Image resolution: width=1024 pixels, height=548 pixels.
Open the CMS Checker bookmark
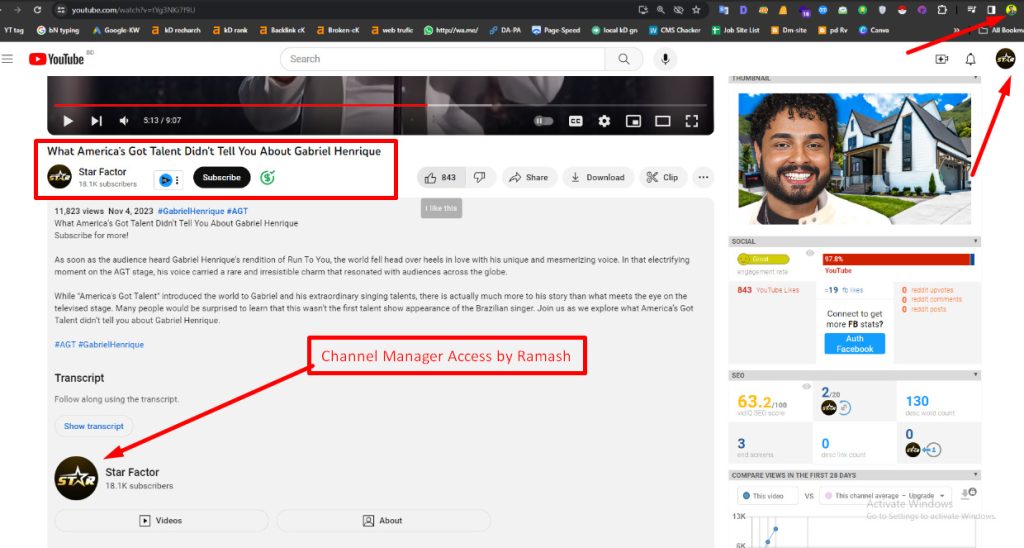pos(675,30)
